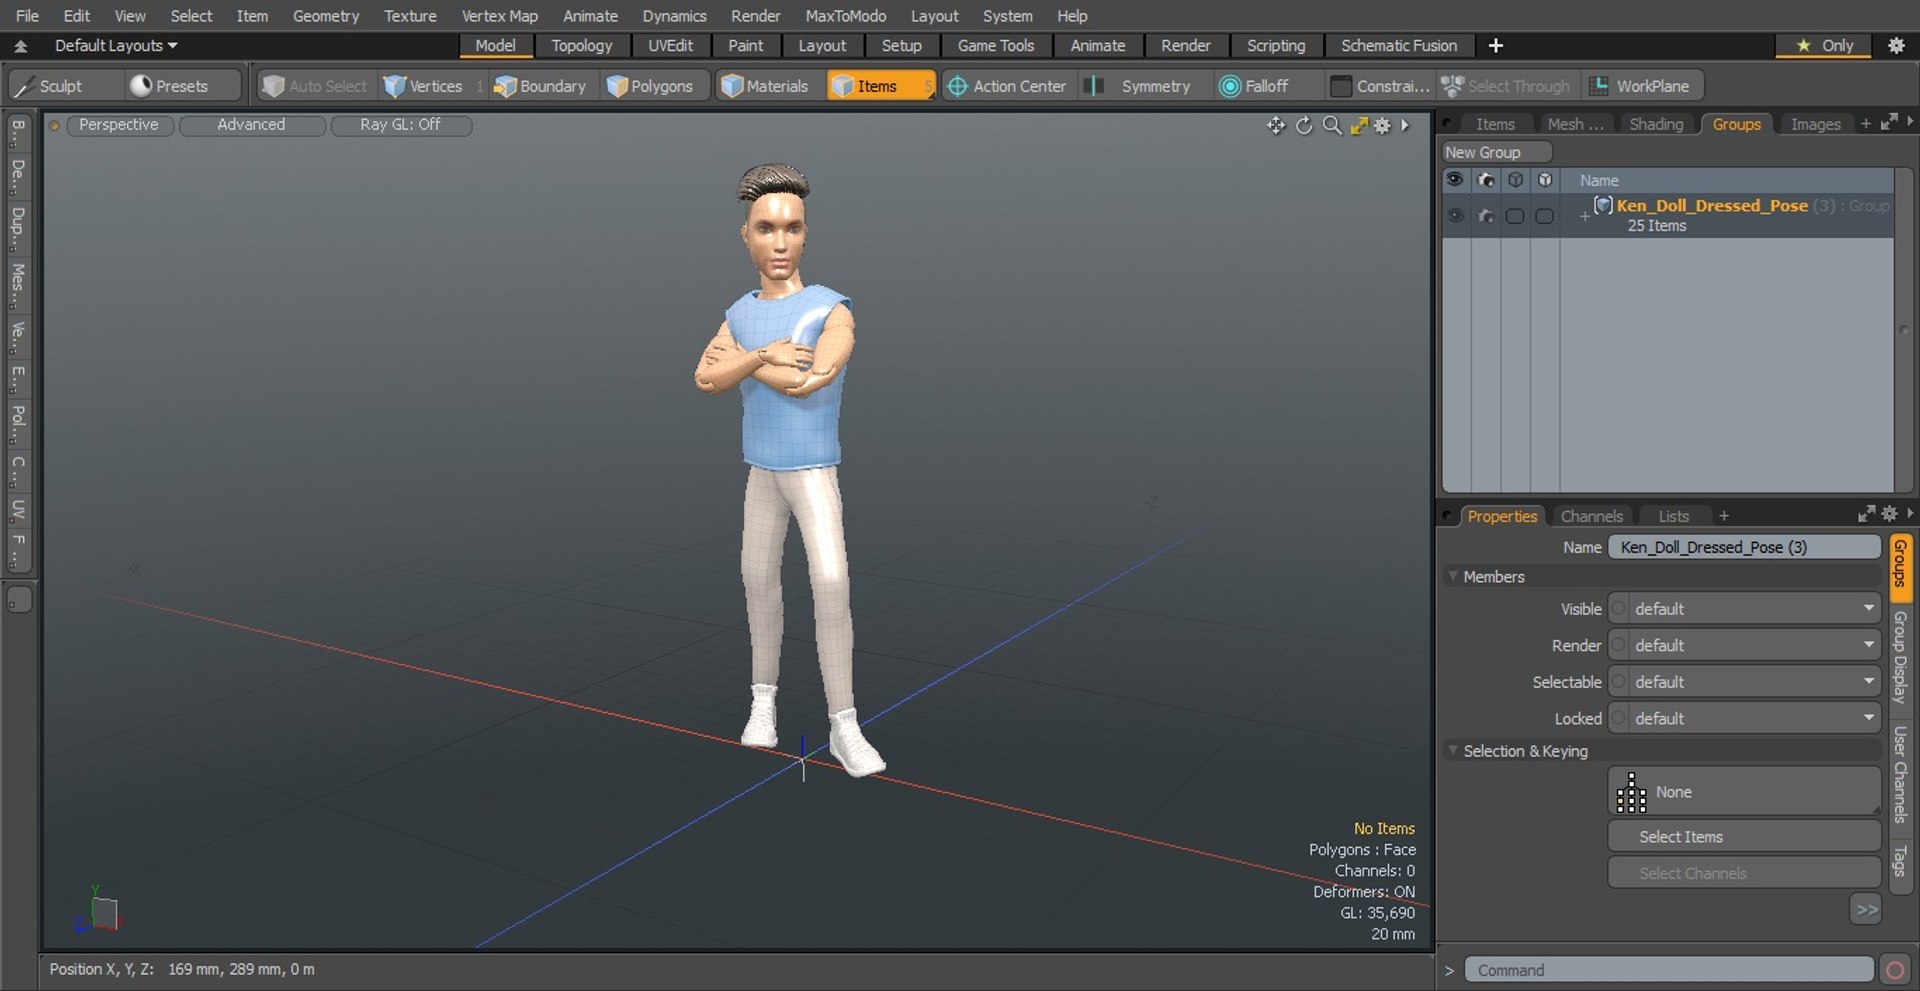
Task: Click the Action Center button
Action: 1008,86
